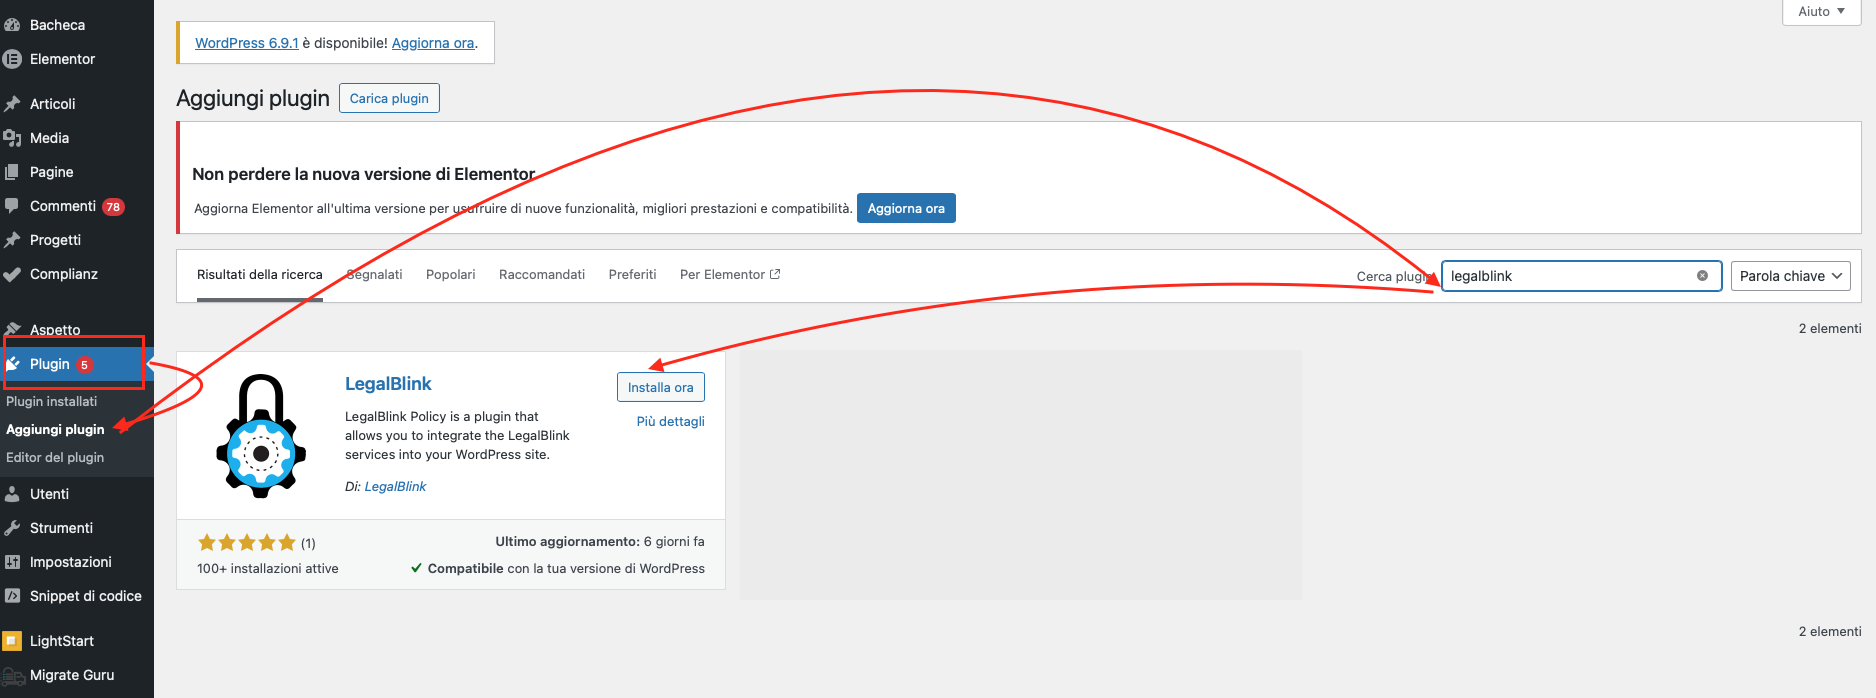Viewport: 1876px width, 698px height.
Task: Expand the Aiuto help panel
Action: tap(1821, 12)
